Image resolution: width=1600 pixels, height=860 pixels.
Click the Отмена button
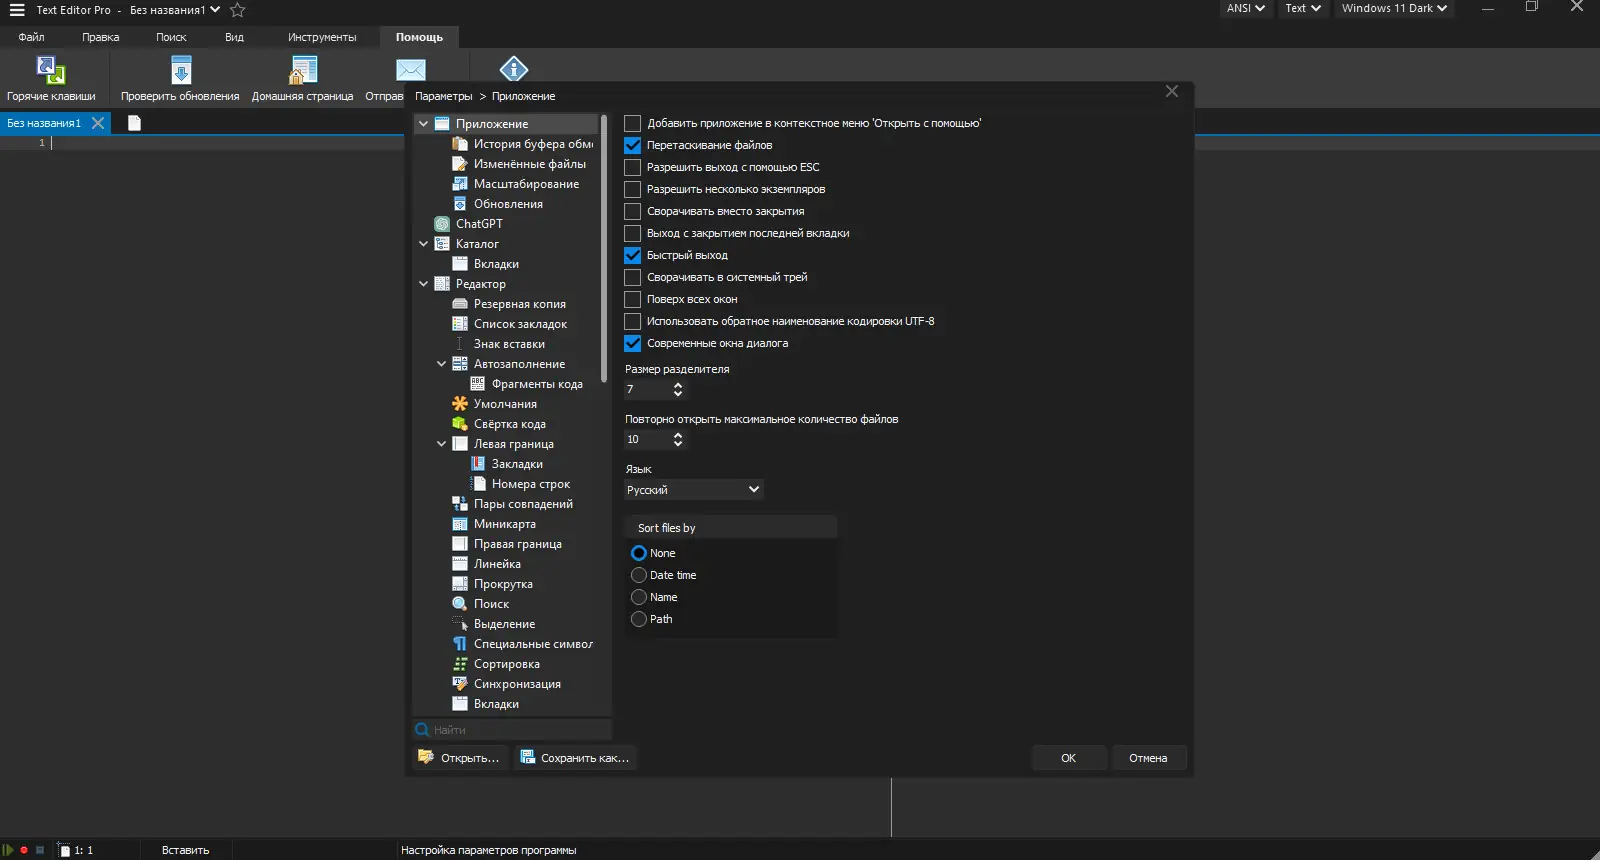point(1148,758)
